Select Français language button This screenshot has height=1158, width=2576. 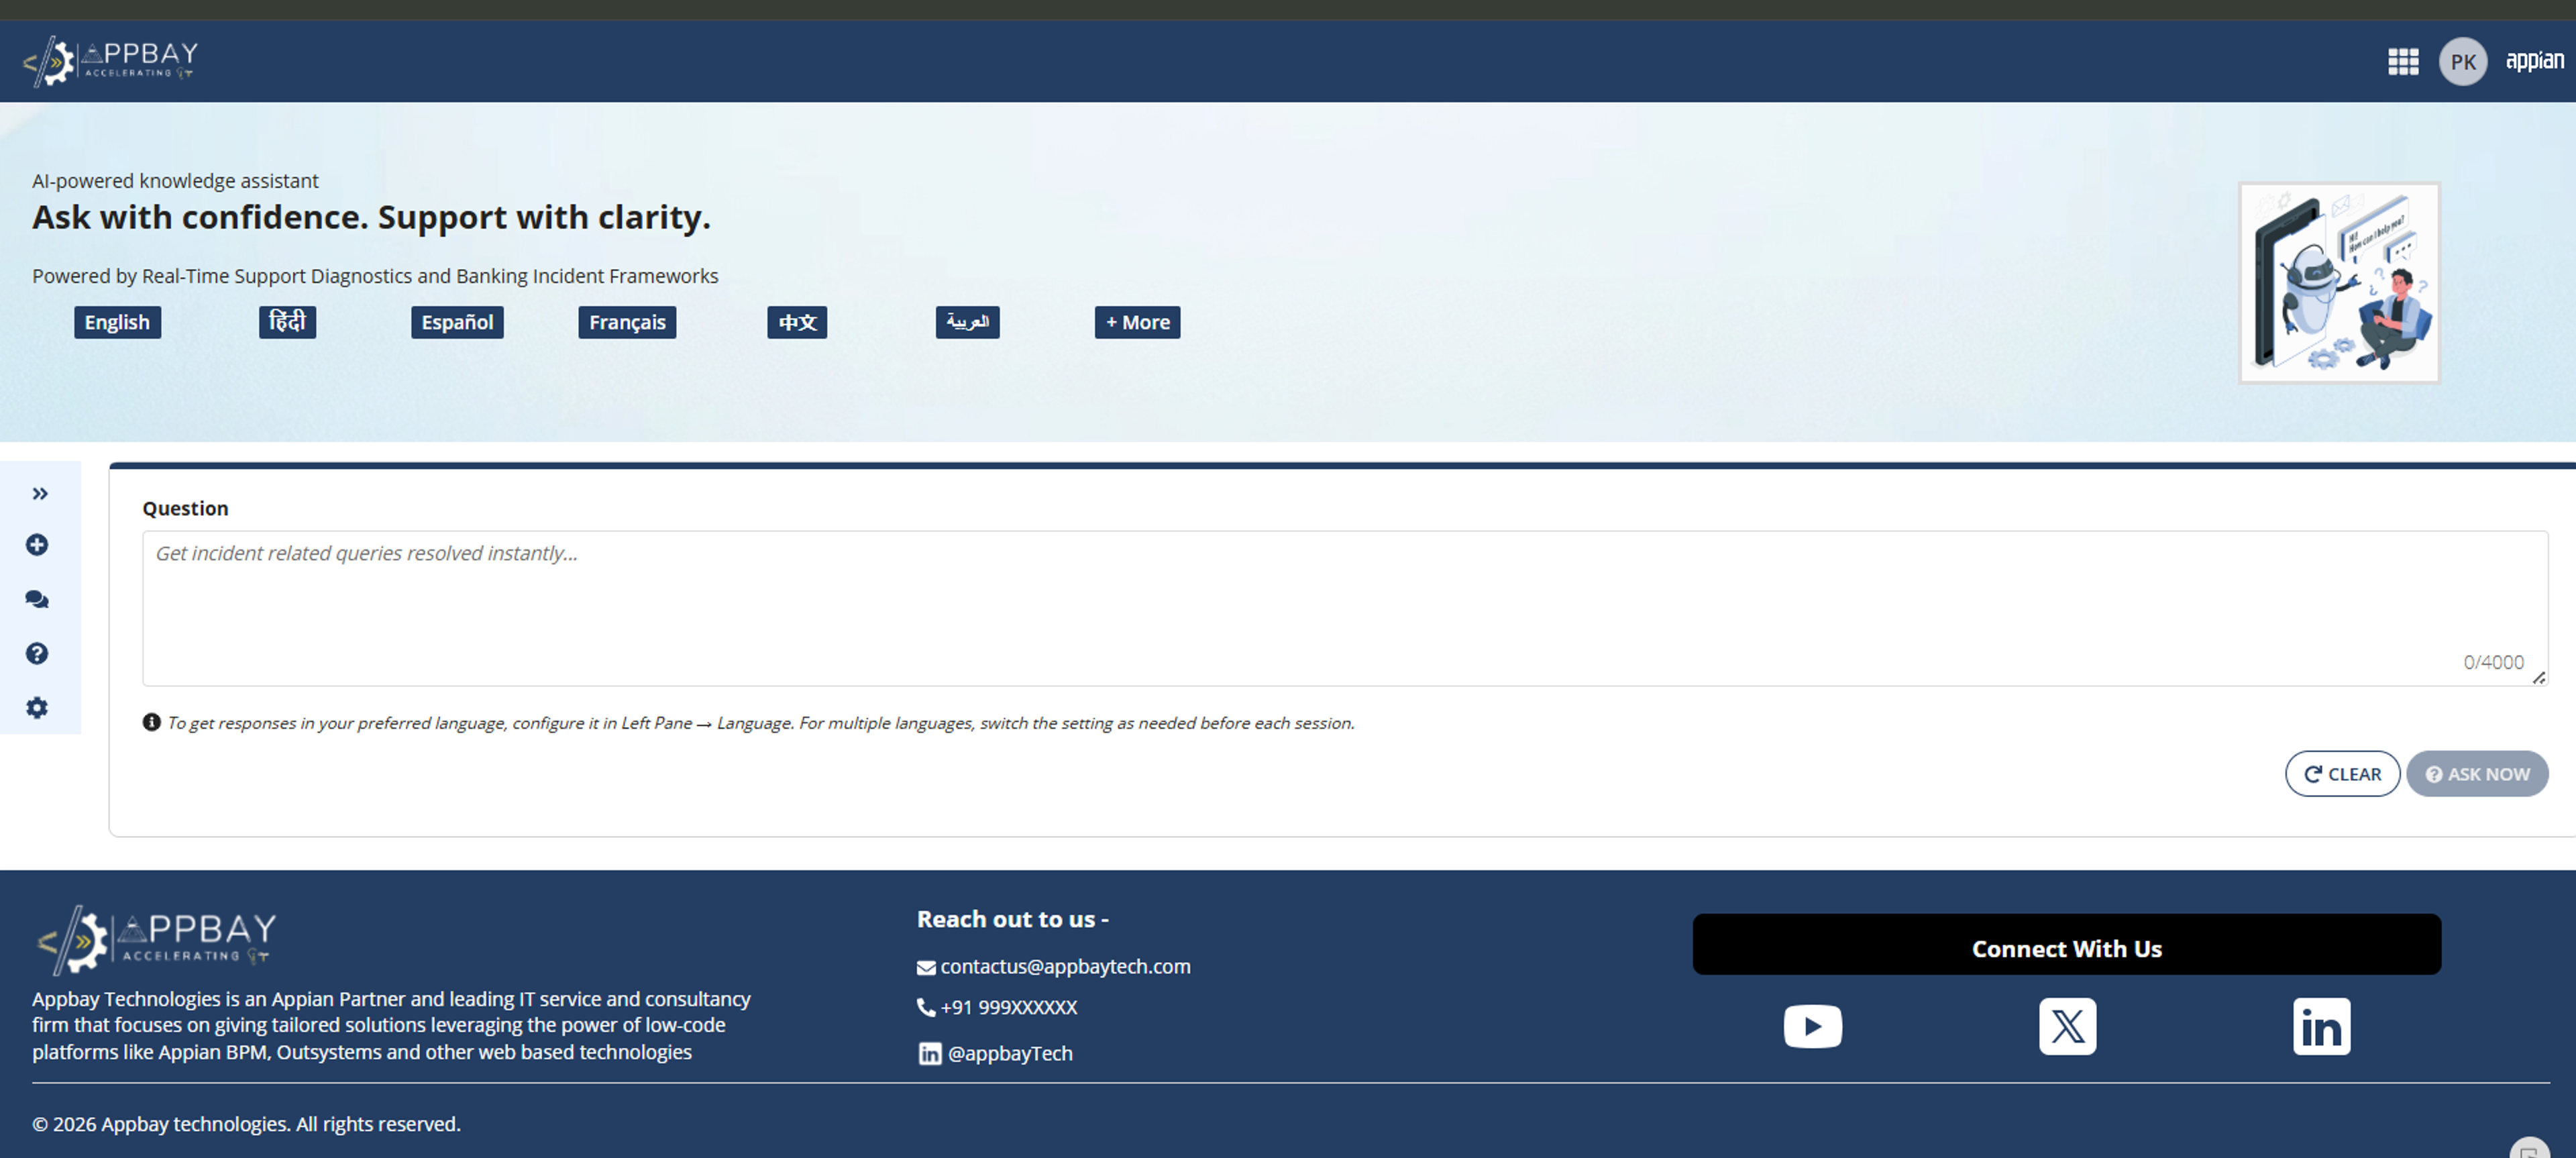pos(627,322)
